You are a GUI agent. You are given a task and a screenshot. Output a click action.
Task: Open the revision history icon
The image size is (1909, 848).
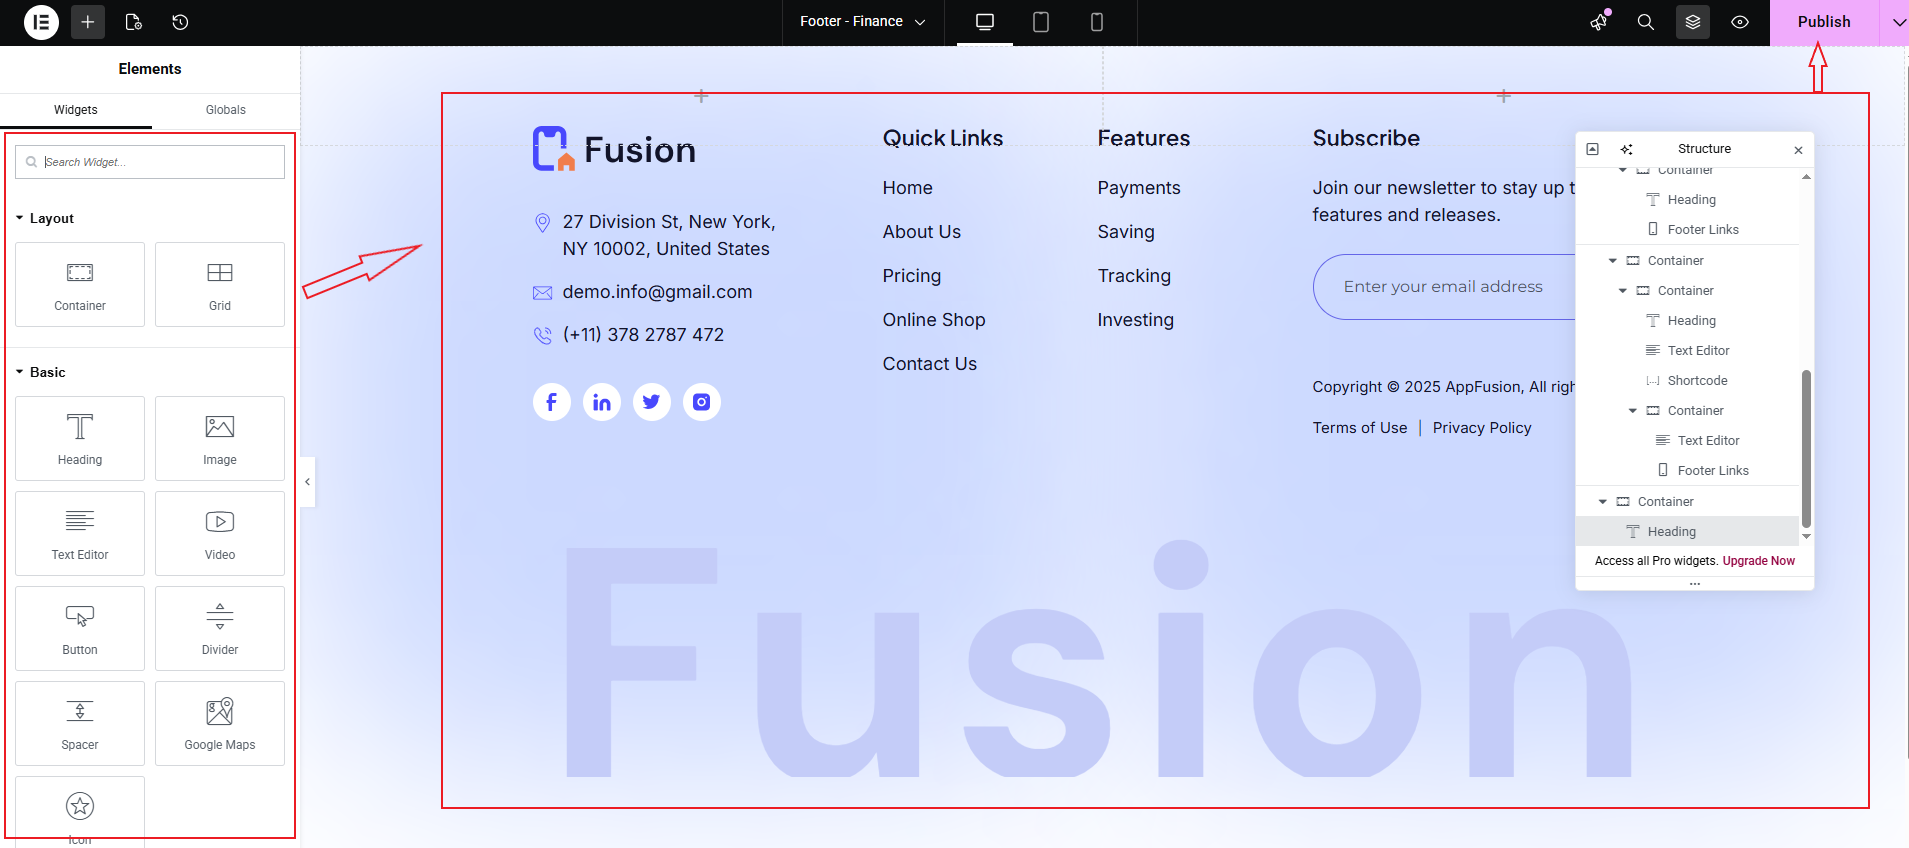pos(180,22)
